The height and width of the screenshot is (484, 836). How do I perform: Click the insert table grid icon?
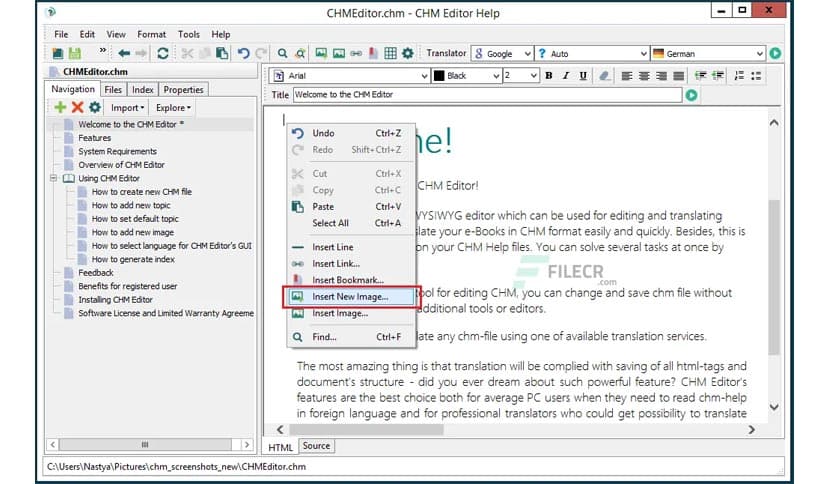click(x=390, y=53)
